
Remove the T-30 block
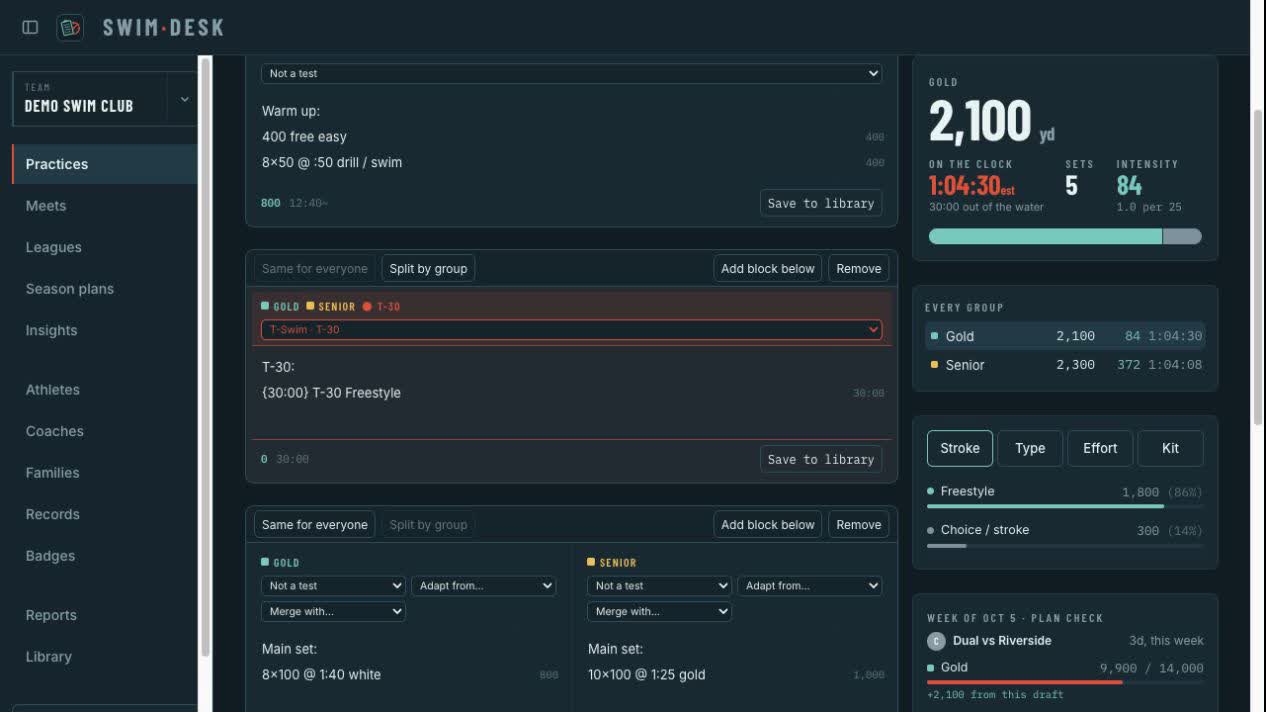point(859,268)
